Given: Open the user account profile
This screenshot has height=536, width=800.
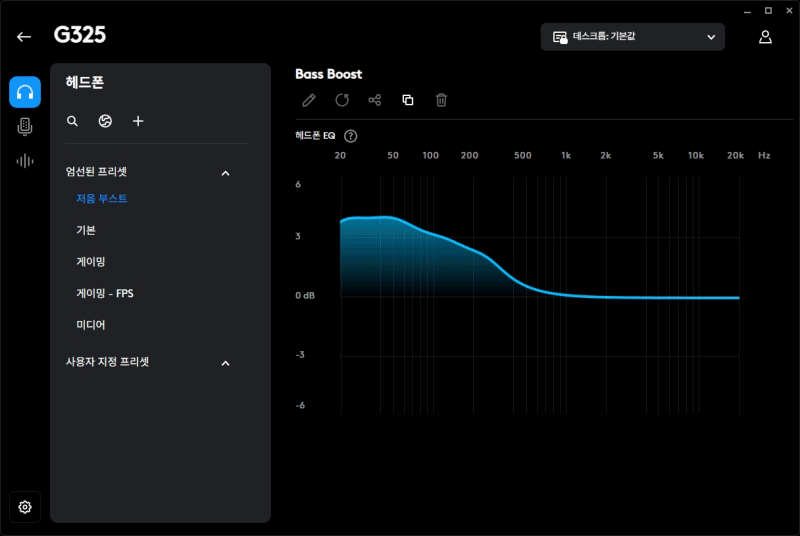Looking at the screenshot, I should [765, 37].
